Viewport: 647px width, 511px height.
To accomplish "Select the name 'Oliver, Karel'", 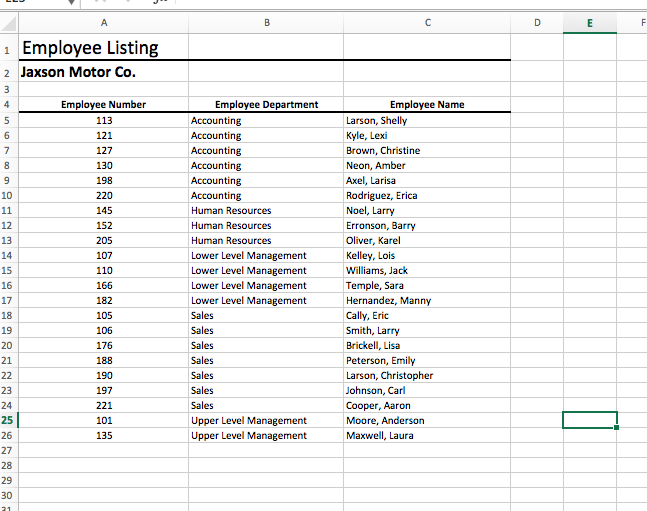I will [373, 240].
